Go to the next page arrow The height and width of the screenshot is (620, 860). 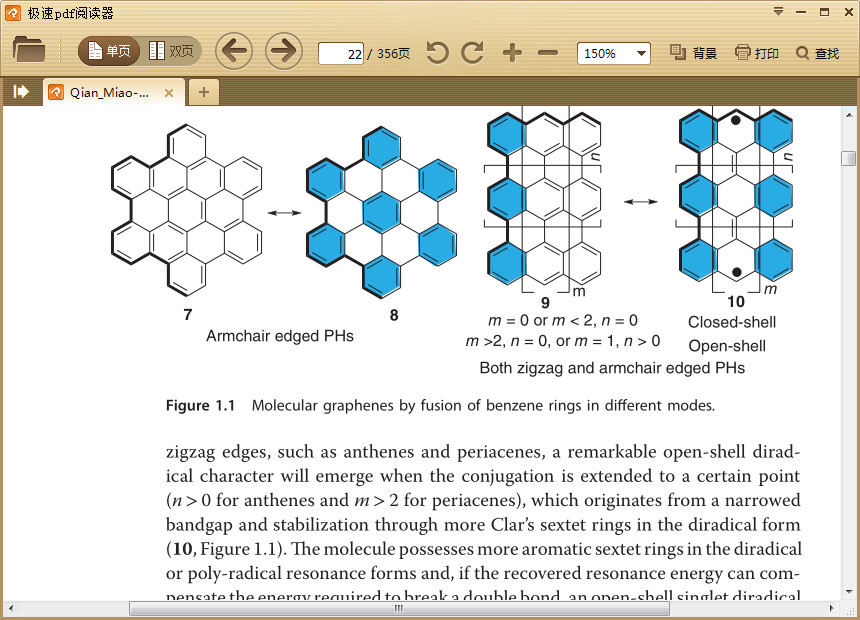(x=284, y=51)
